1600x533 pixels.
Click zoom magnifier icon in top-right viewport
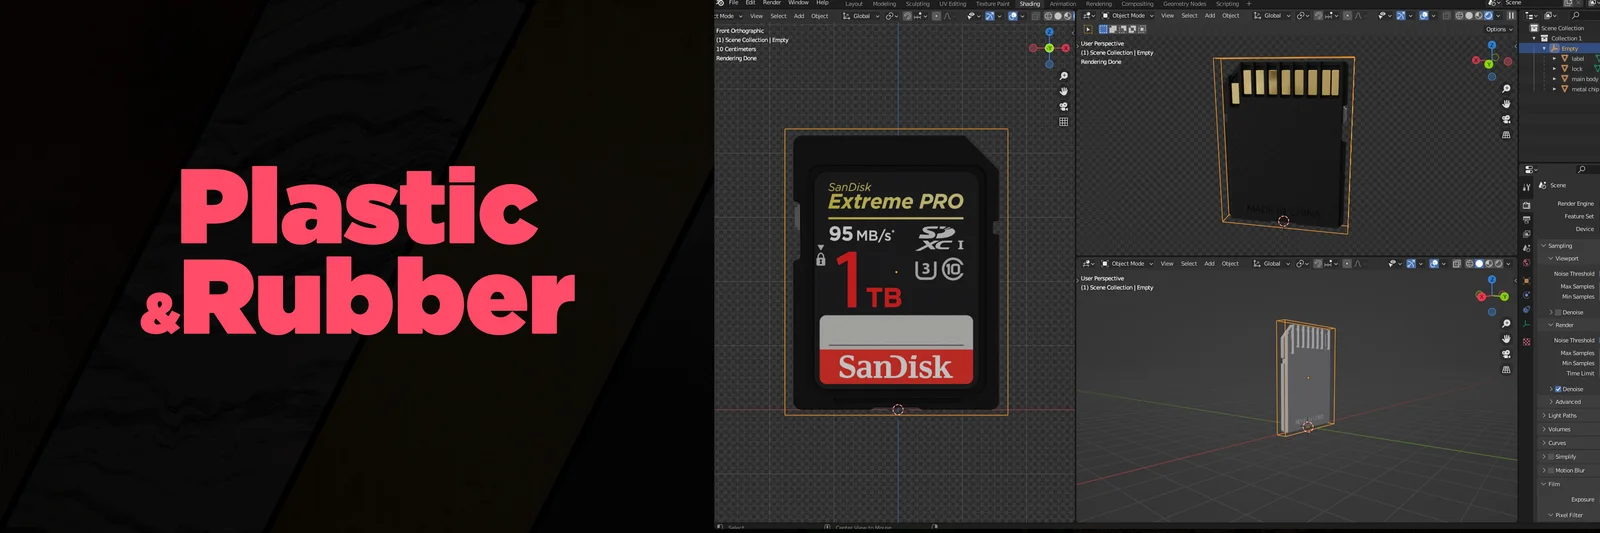tap(1506, 89)
